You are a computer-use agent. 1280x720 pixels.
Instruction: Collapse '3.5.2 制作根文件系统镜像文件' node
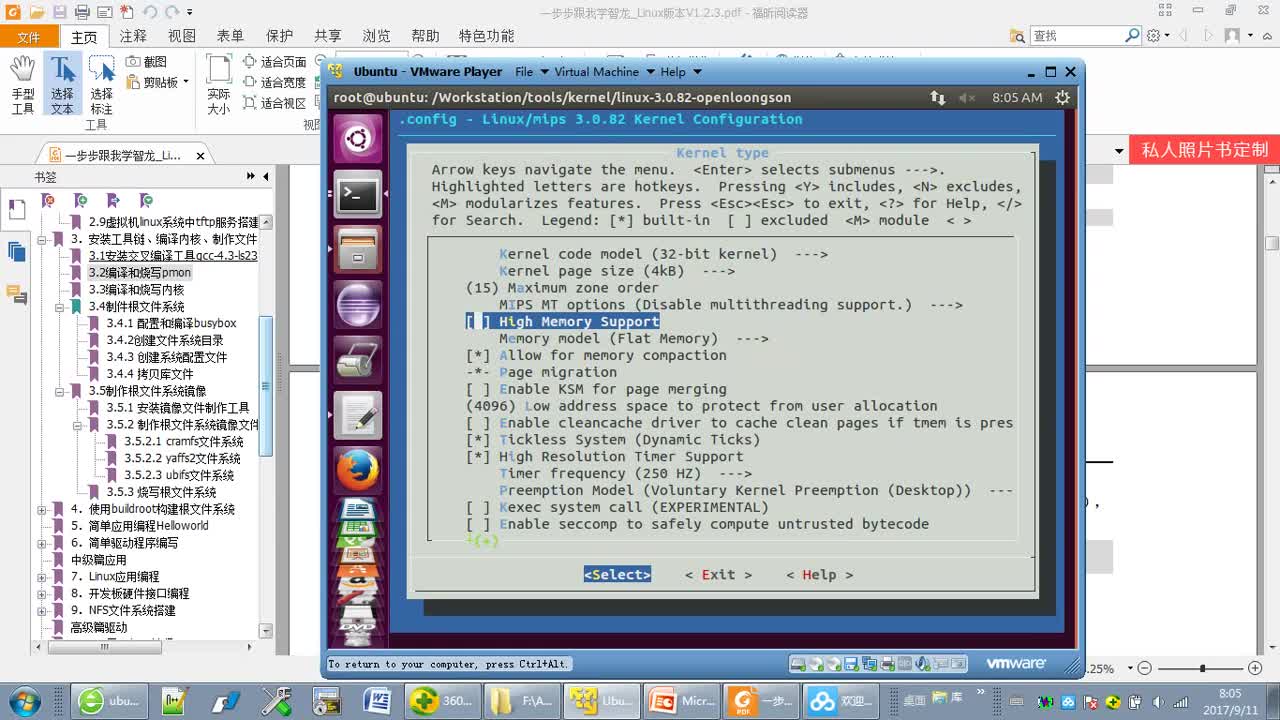[x=78, y=425]
